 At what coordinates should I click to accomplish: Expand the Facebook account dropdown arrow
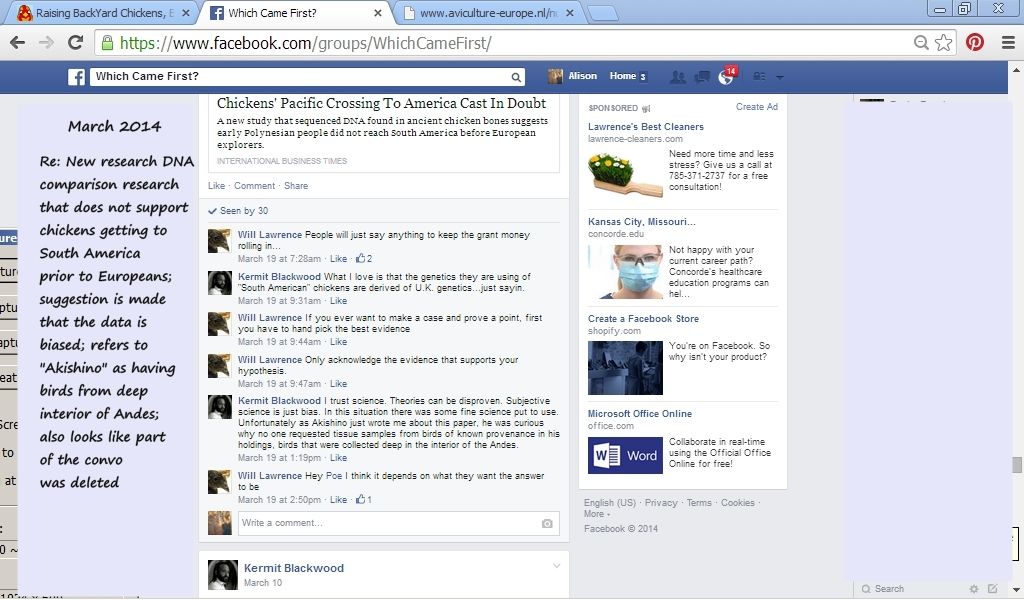[780, 77]
